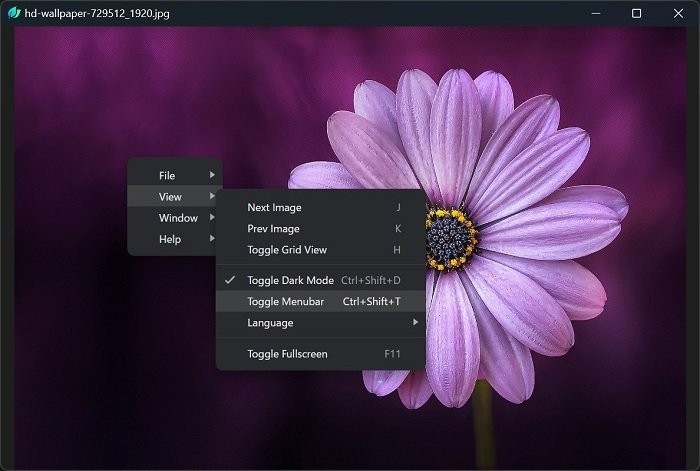Click the green app logo in title bar
Image resolution: width=700 pixels, height=471 pixels.
click(14, 13)
